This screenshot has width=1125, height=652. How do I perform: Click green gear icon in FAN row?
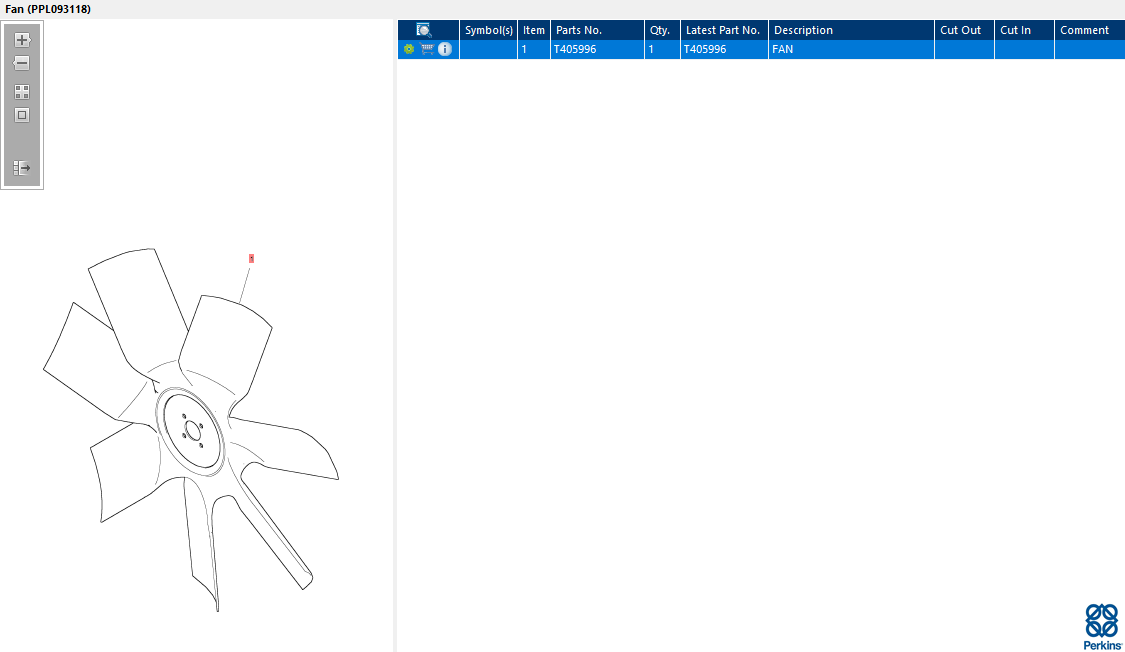(x=409, y=49)
